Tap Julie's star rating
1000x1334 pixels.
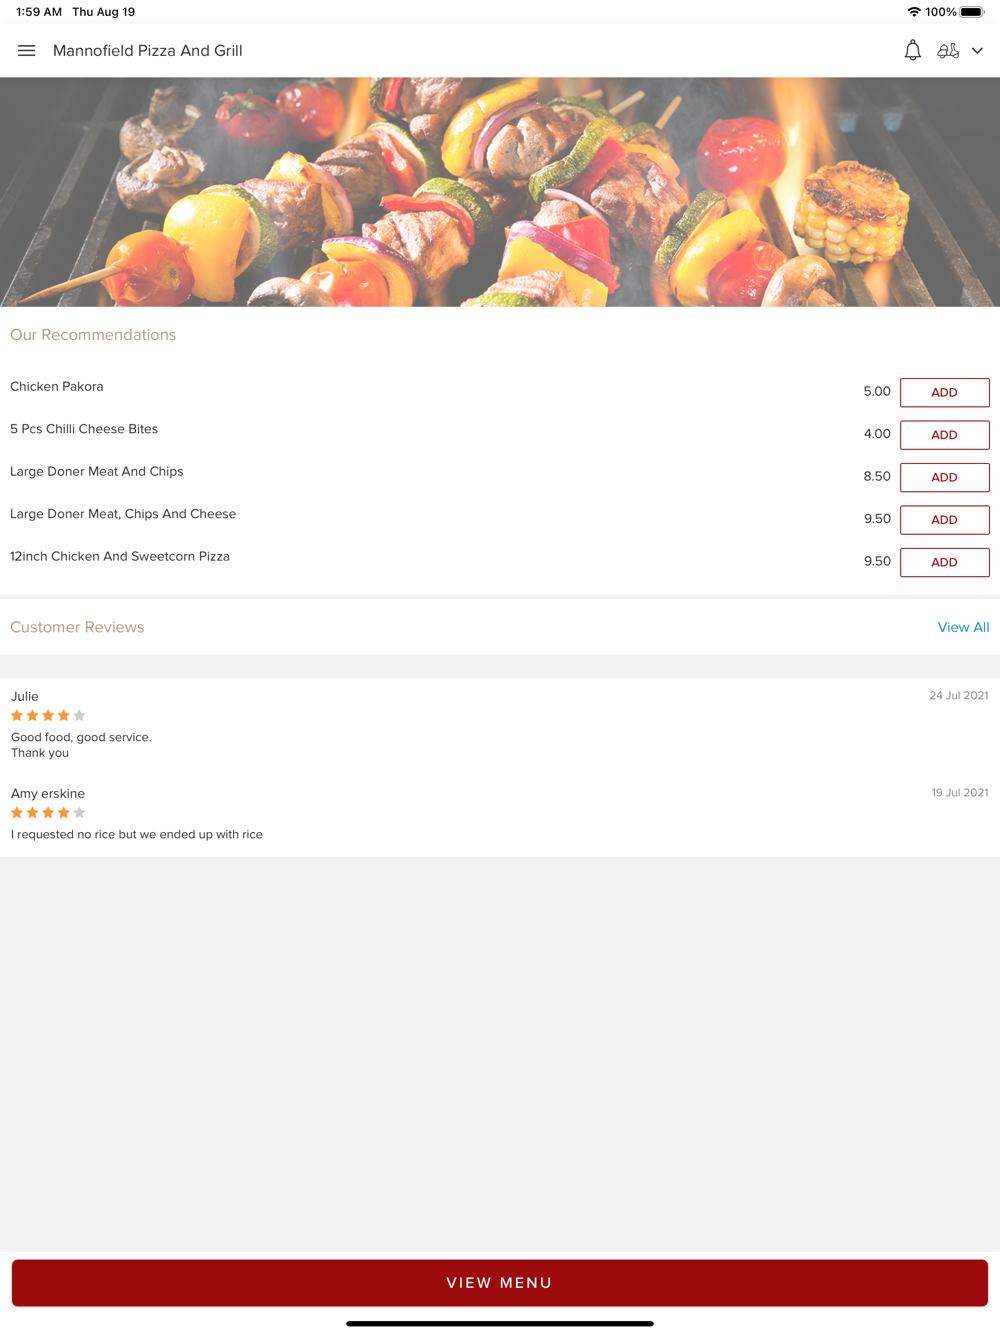click(x=48, y=716)
